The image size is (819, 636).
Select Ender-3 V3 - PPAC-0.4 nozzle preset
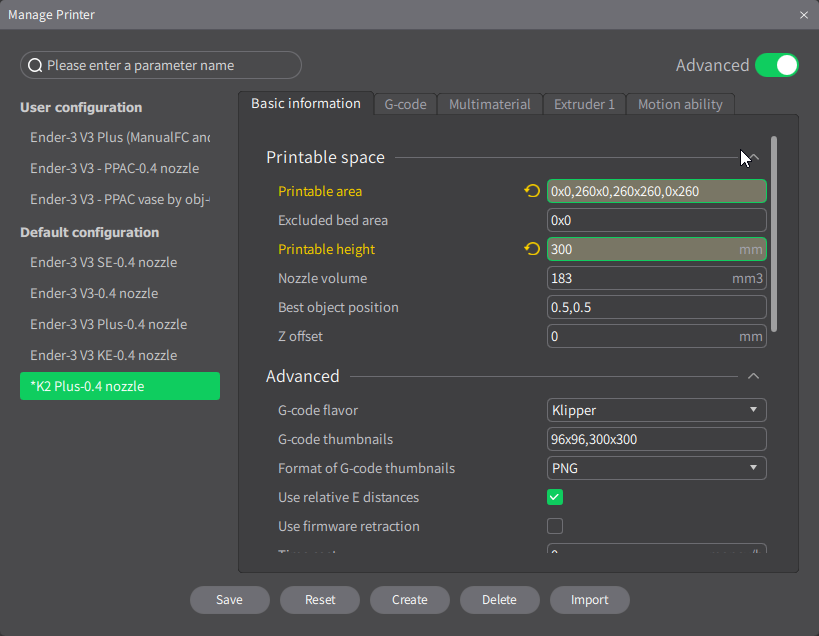point(120,168)
